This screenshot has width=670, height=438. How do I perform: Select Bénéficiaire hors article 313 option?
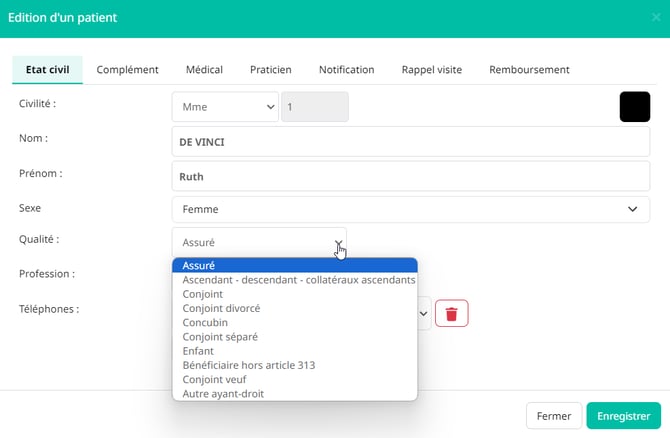249,366
